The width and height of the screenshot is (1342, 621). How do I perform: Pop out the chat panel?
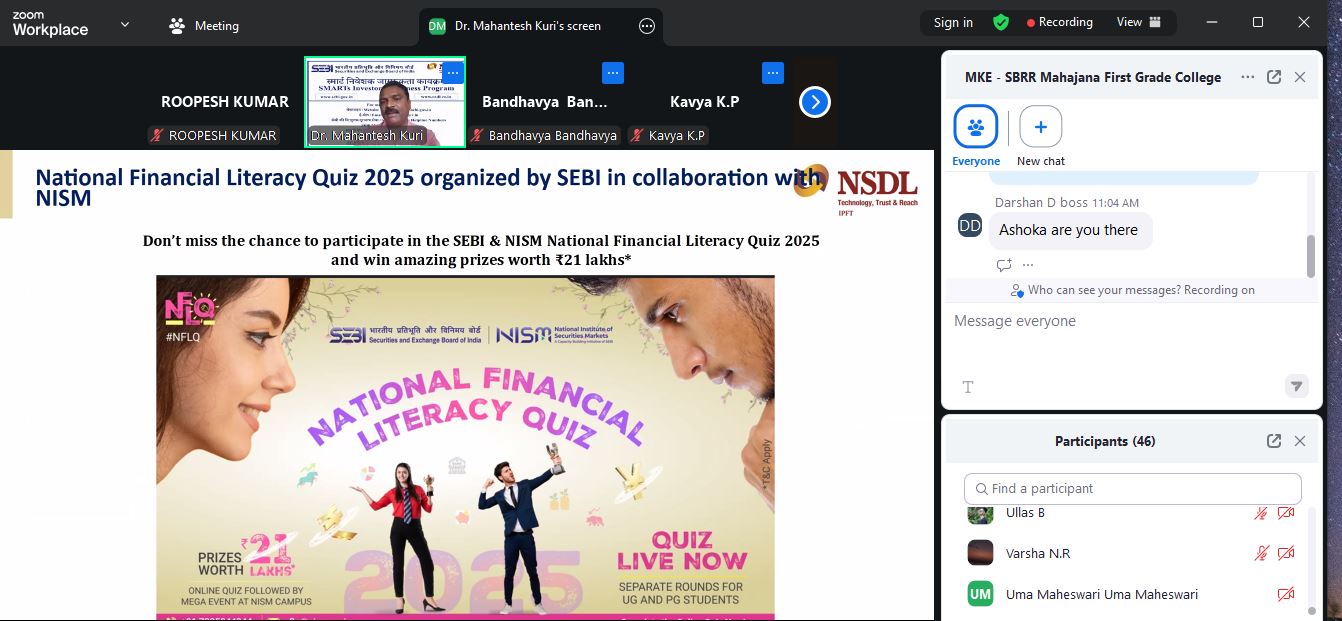[x=1274, y=77]
